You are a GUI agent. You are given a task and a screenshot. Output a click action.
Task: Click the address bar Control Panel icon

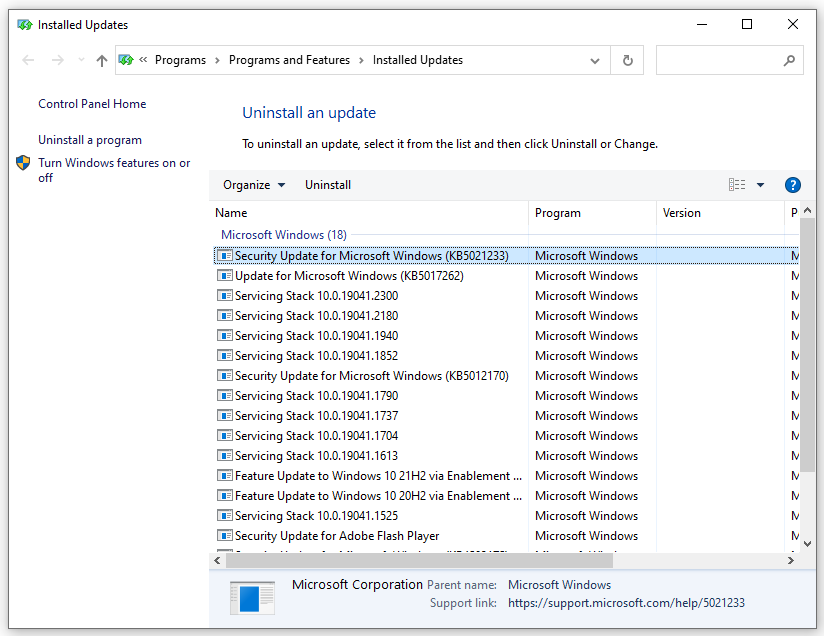[x=126, y=60]
